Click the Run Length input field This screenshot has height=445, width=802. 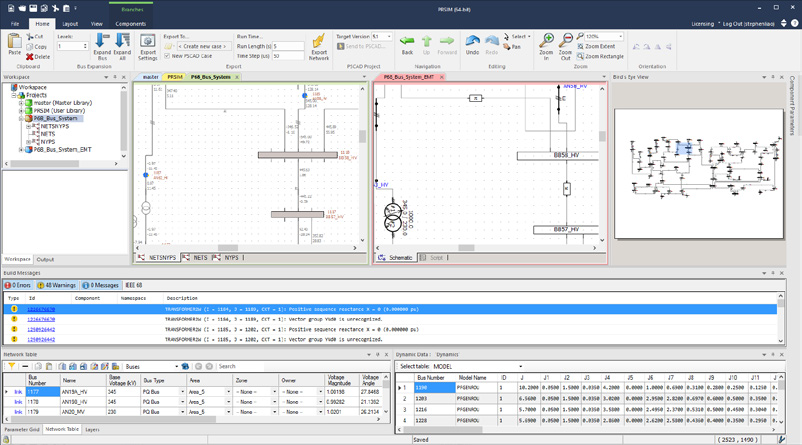point(288,46)
